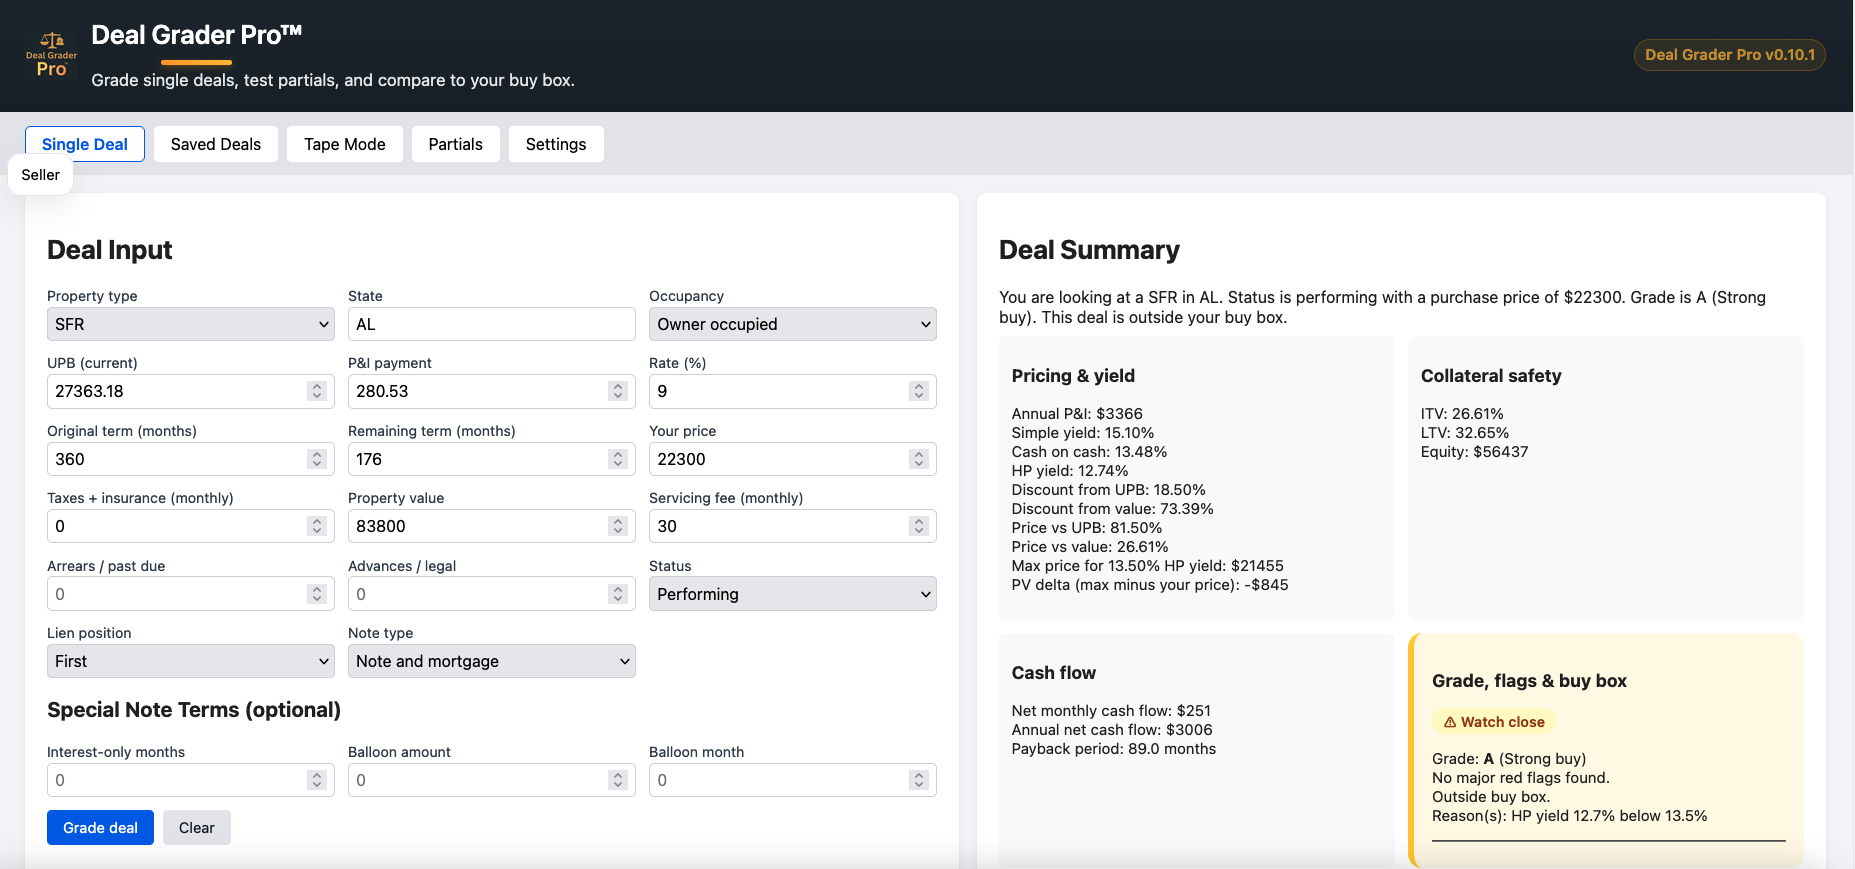Click the Outside buy box text
The image size is (1855, 869).
pos(1491,797)
